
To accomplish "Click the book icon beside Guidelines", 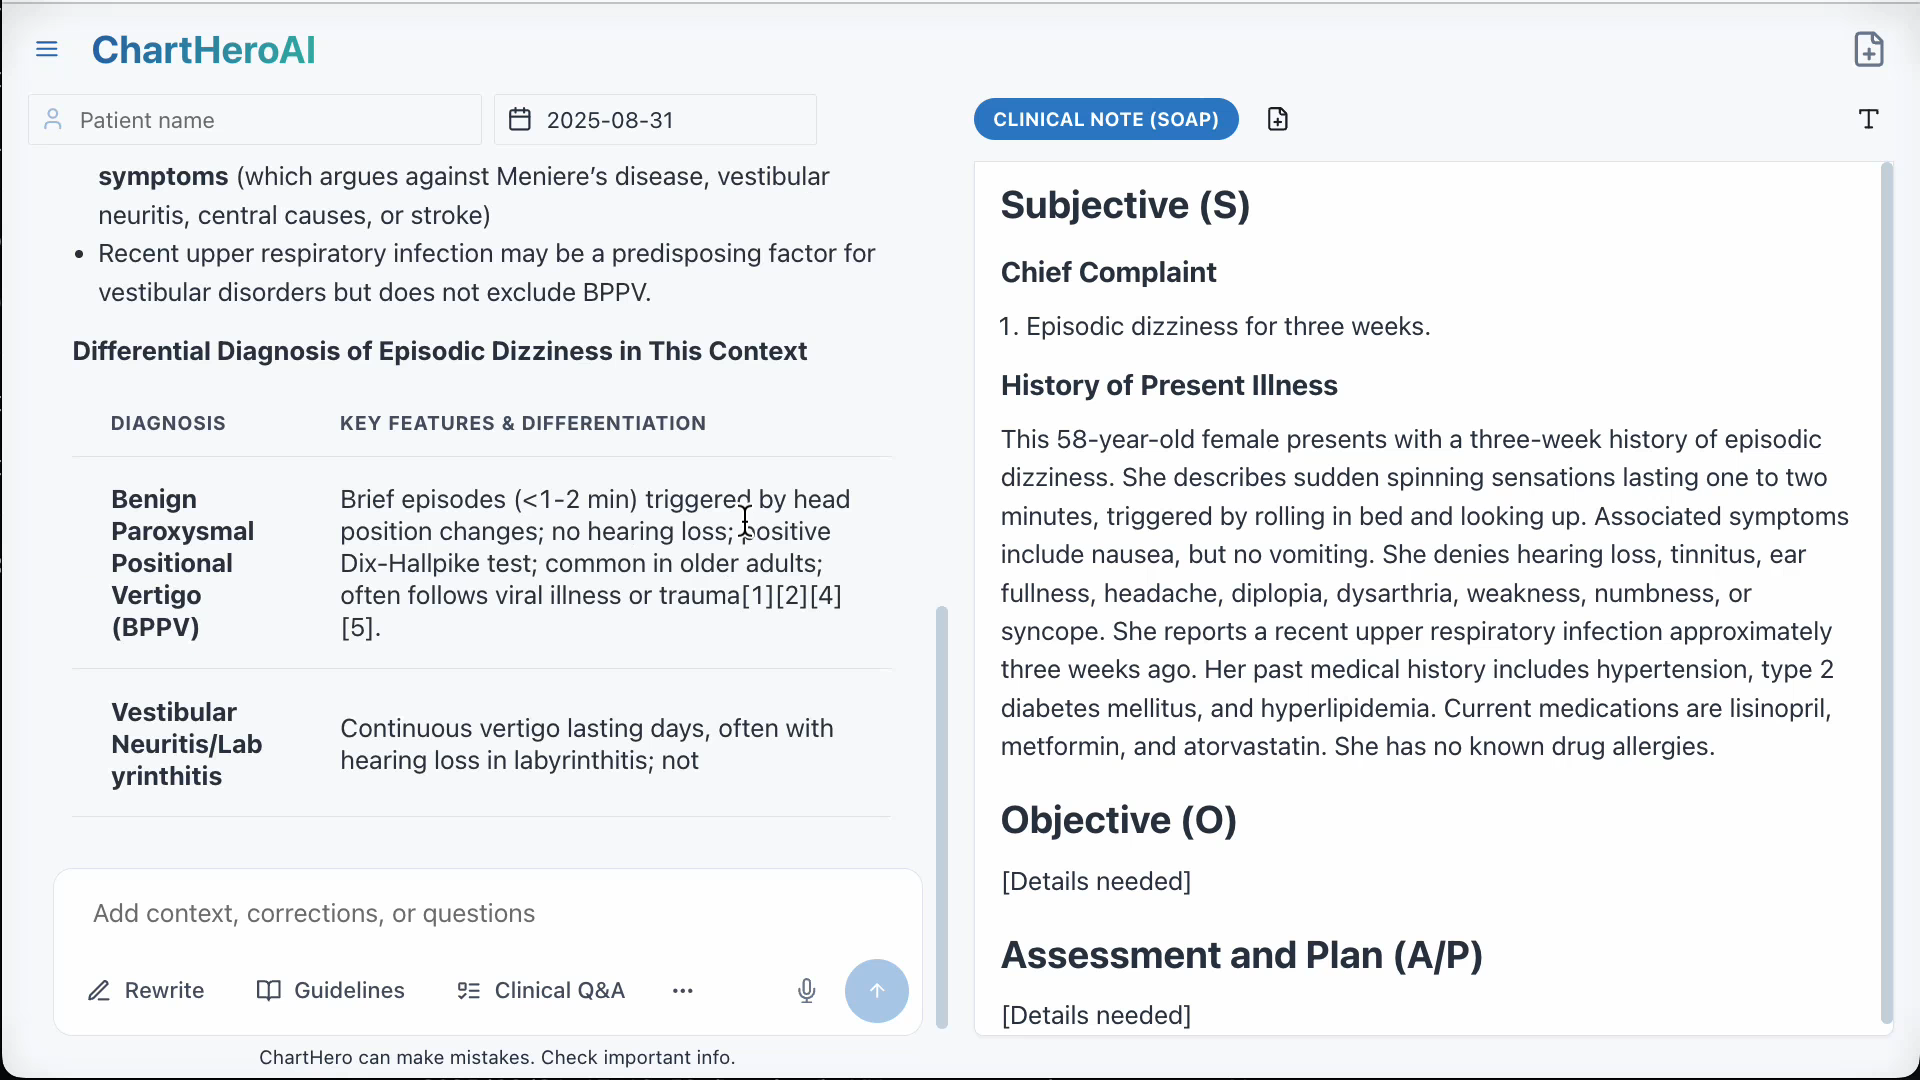I will point(268,990).
